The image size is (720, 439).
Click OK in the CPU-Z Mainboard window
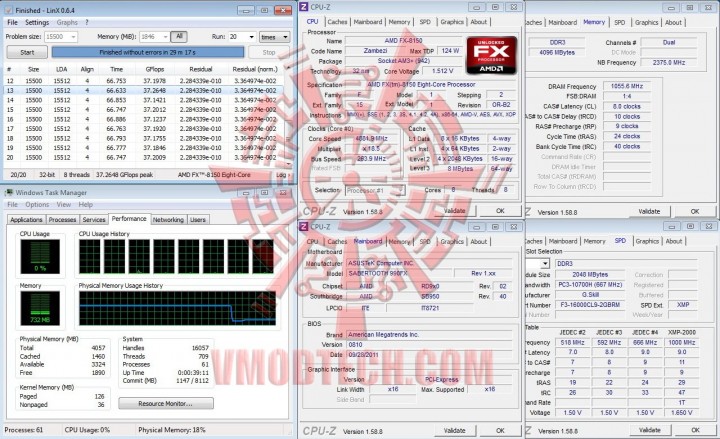point(501,431)
